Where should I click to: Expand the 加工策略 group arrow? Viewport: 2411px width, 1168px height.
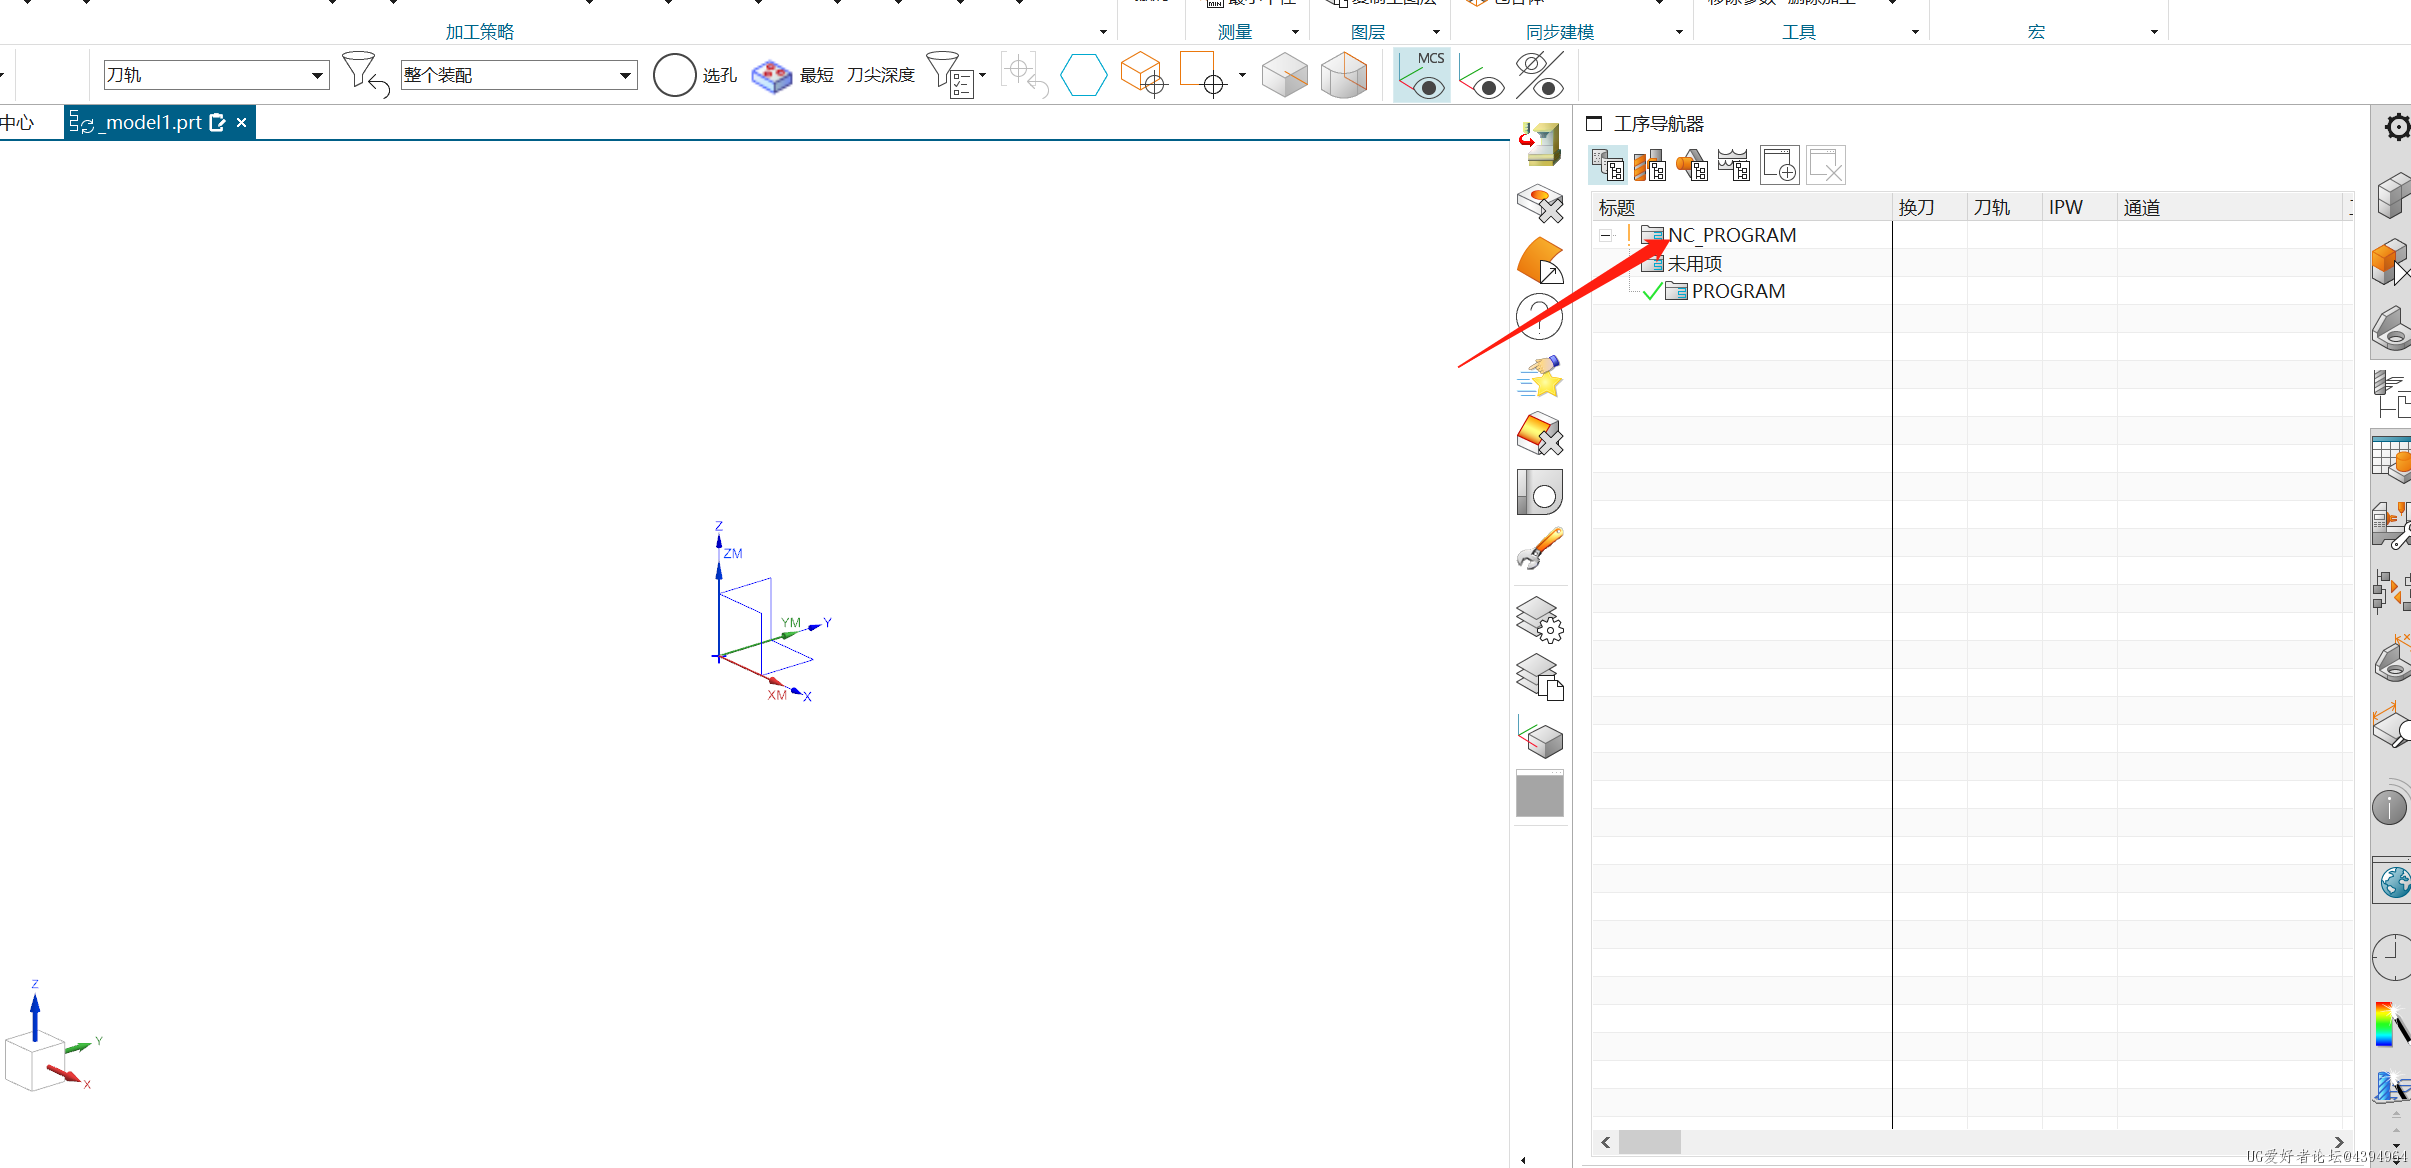point(1103,32)
